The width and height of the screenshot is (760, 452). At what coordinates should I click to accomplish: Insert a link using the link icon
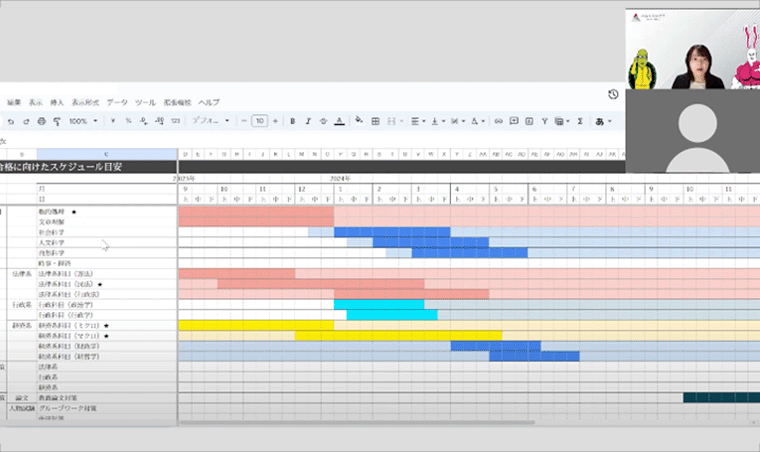498,121
